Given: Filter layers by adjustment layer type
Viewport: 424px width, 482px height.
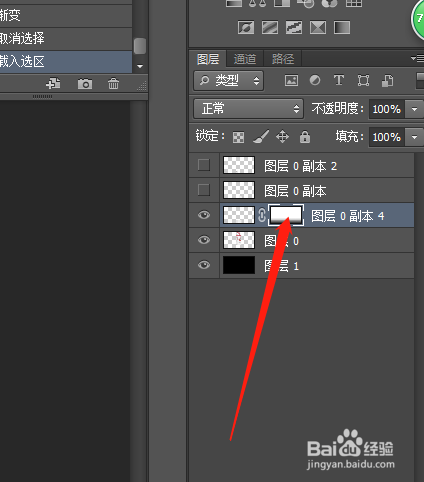Looking at the screenshot, I should click(315, 80).
